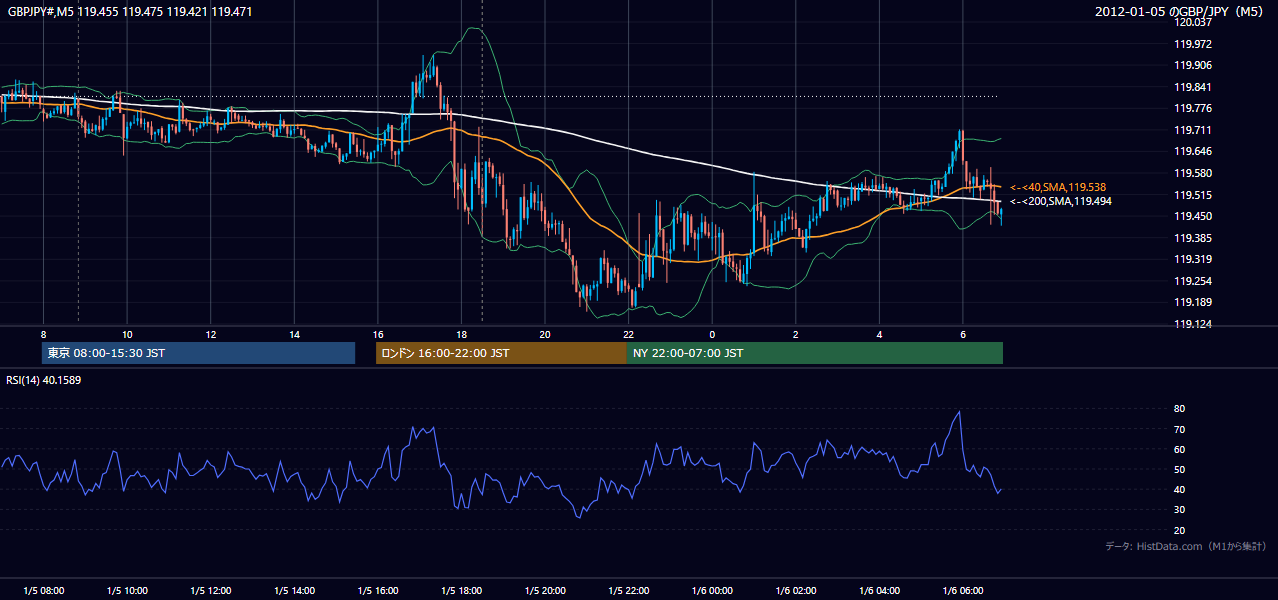Click the 1/6 00:00 bottom time label

tap(712, 591)
